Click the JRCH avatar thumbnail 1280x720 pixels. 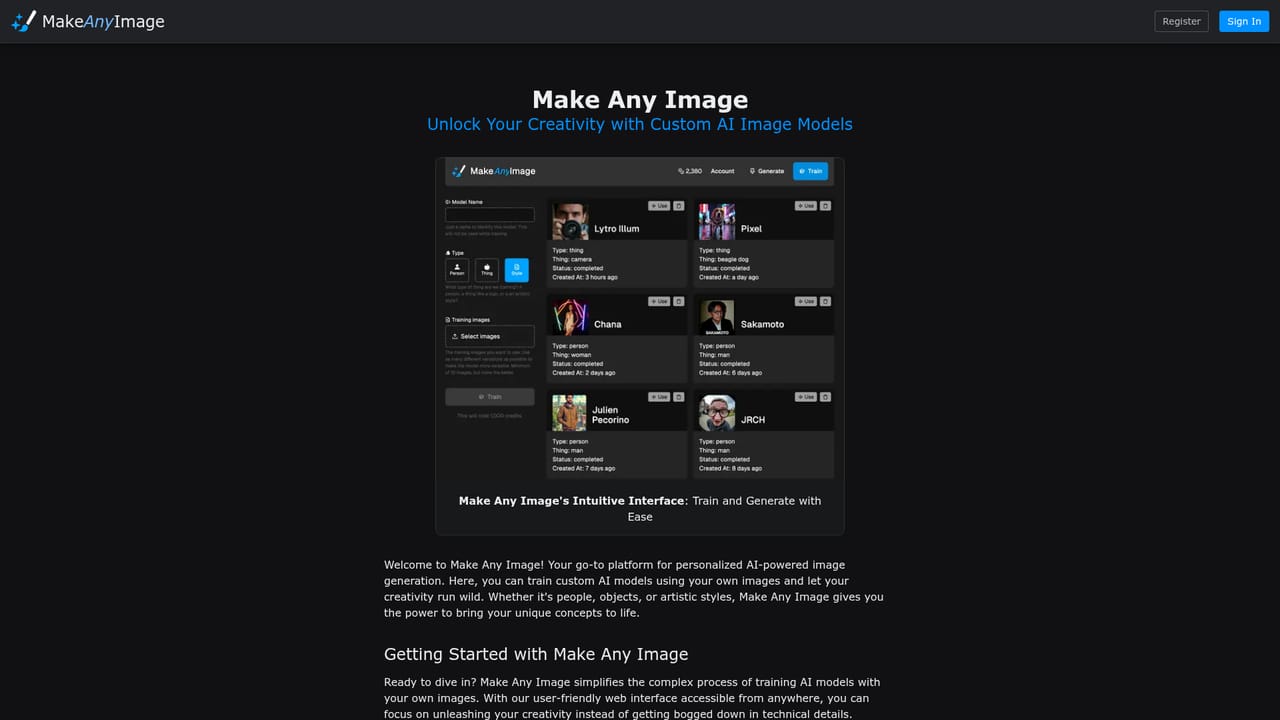coord(717,413)
